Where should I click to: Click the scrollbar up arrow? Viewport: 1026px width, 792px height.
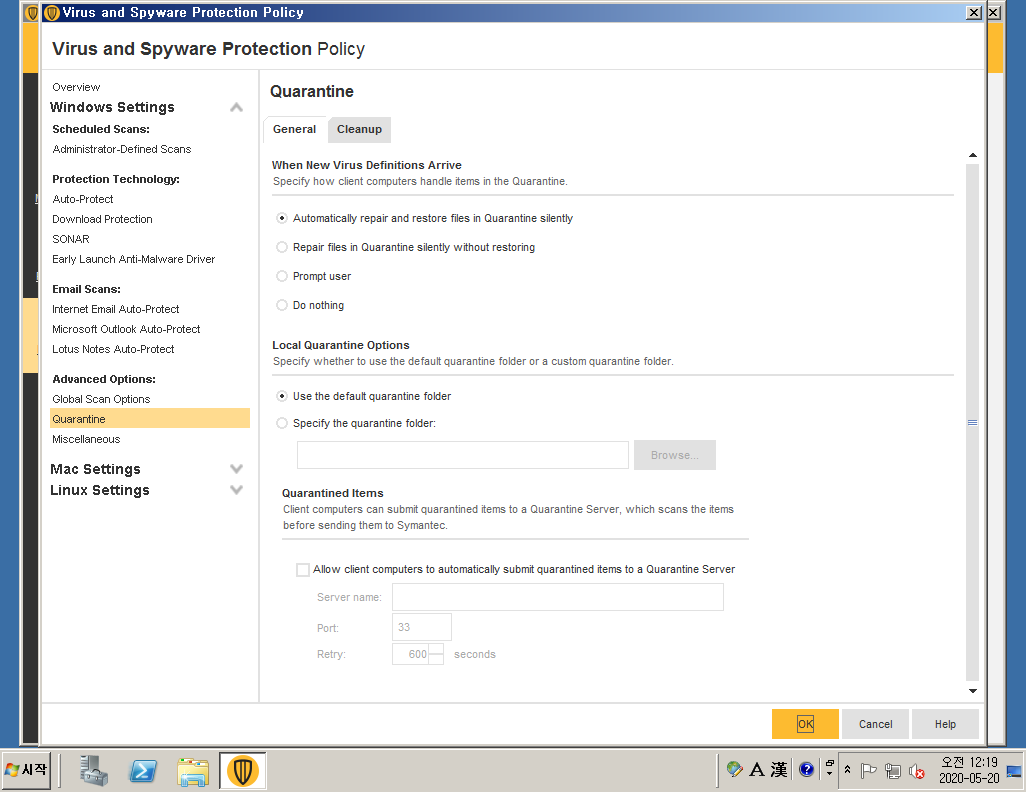pyautogui.click(x=973, y=155)
